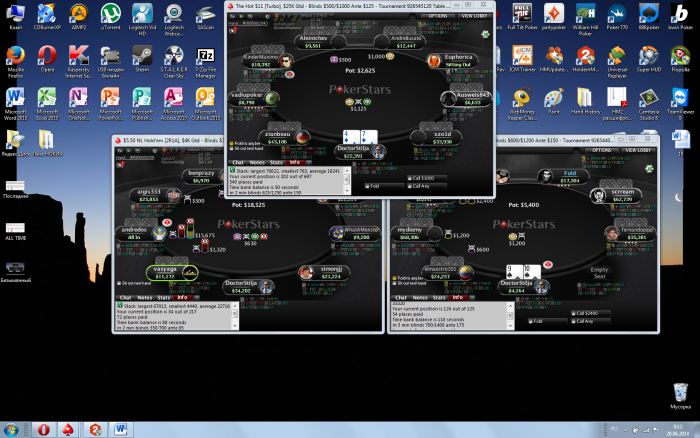Open the AIMP2 desktop shortcut

point(79,15)
